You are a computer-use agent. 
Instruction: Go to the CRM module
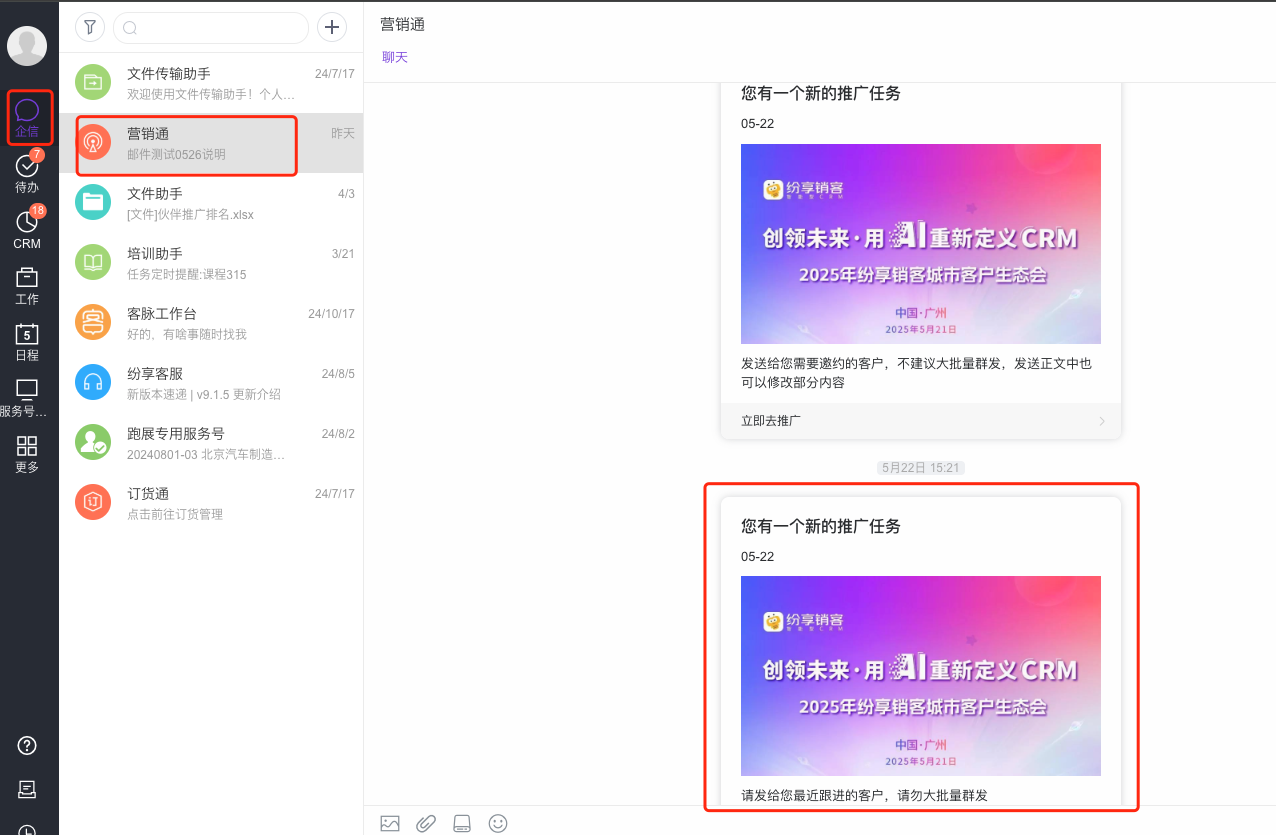click(x=27, y=229)
